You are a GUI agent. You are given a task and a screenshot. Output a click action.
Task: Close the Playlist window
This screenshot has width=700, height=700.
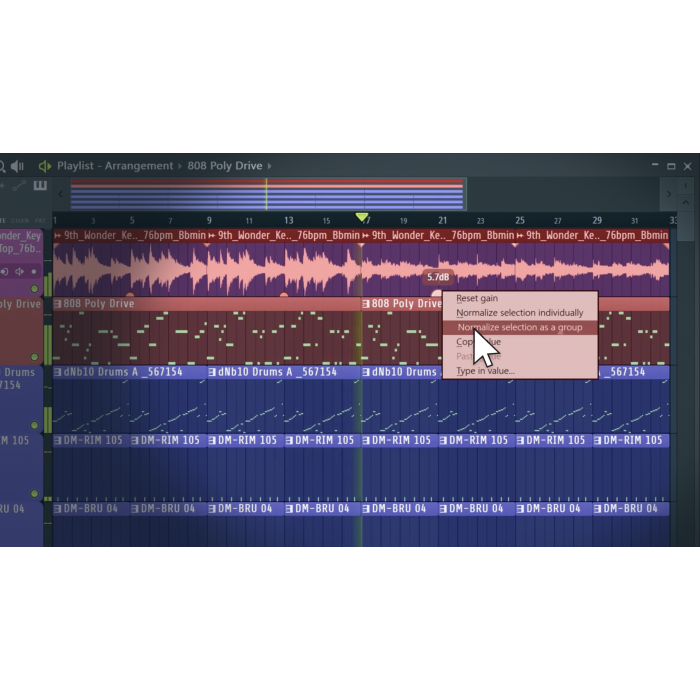(688, 167)
